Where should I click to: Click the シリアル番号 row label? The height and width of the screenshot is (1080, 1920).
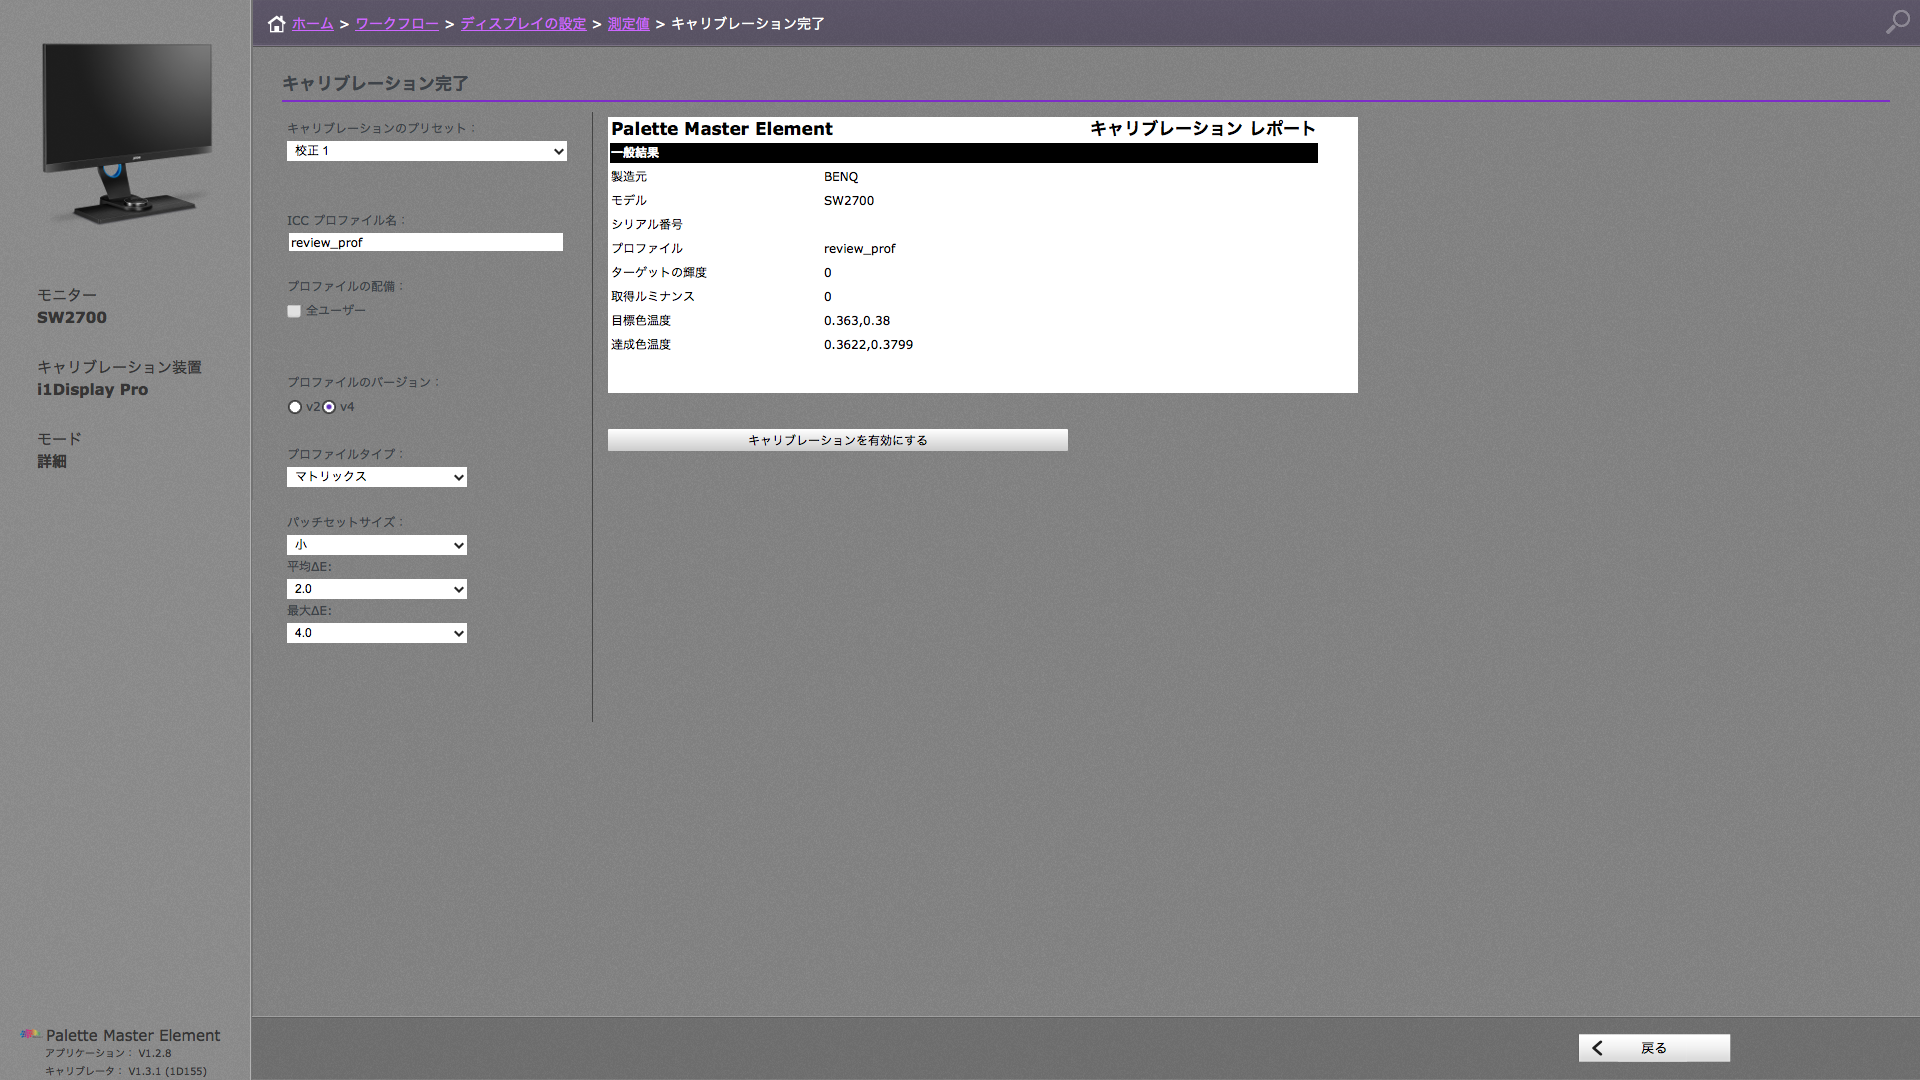[x=647, y=225]
